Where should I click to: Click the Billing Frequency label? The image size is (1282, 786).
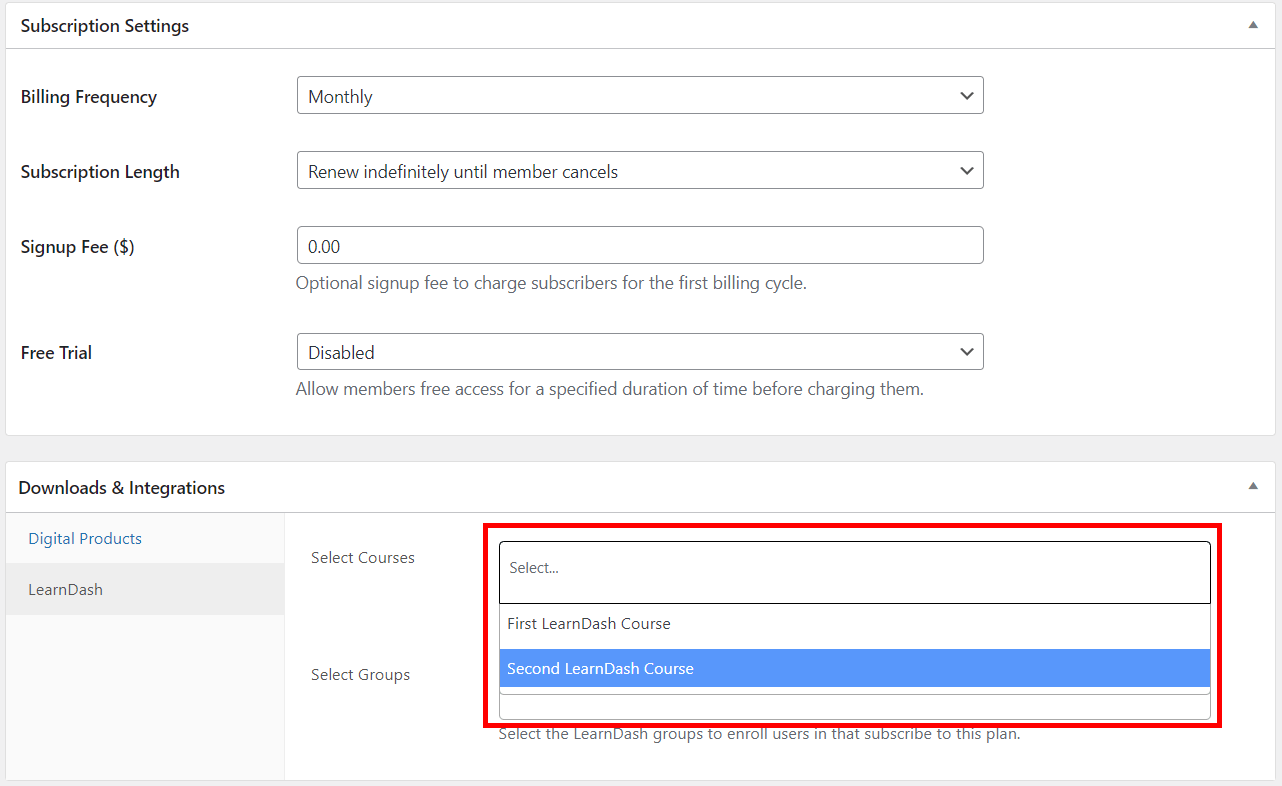[x=89, y=97]
